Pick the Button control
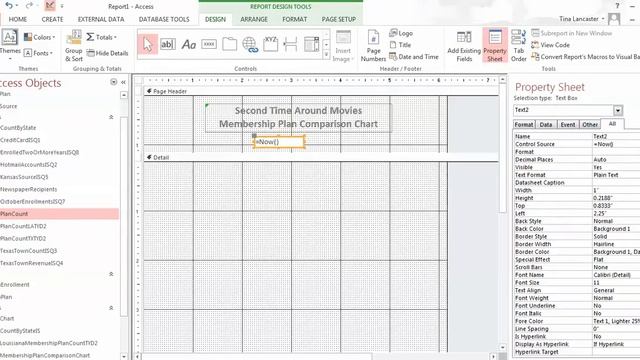The image size is (640, 360). coord(209,44)
